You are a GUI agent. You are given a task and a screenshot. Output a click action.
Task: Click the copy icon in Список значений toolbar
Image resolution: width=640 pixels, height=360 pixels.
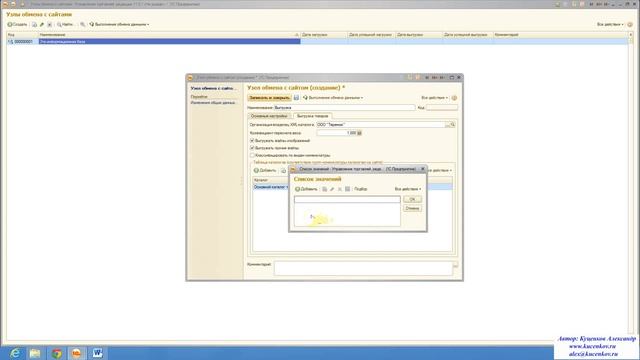pyautogui.click(x=324, y=189)
